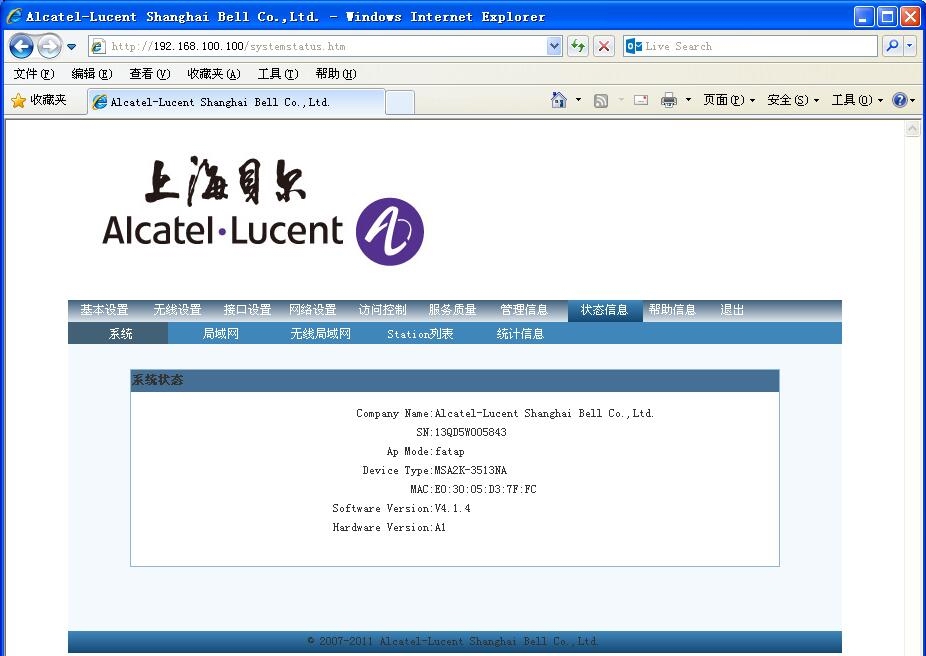Go to 网络设置 navigation tab

(312, 310)
